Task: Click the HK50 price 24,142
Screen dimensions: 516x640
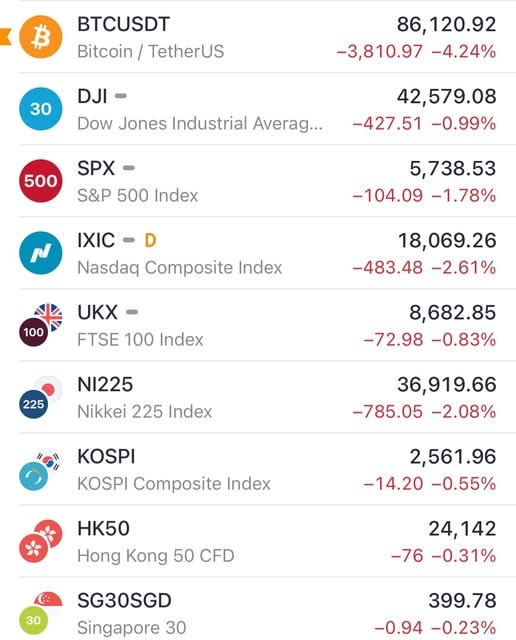Action: (462, 529)
